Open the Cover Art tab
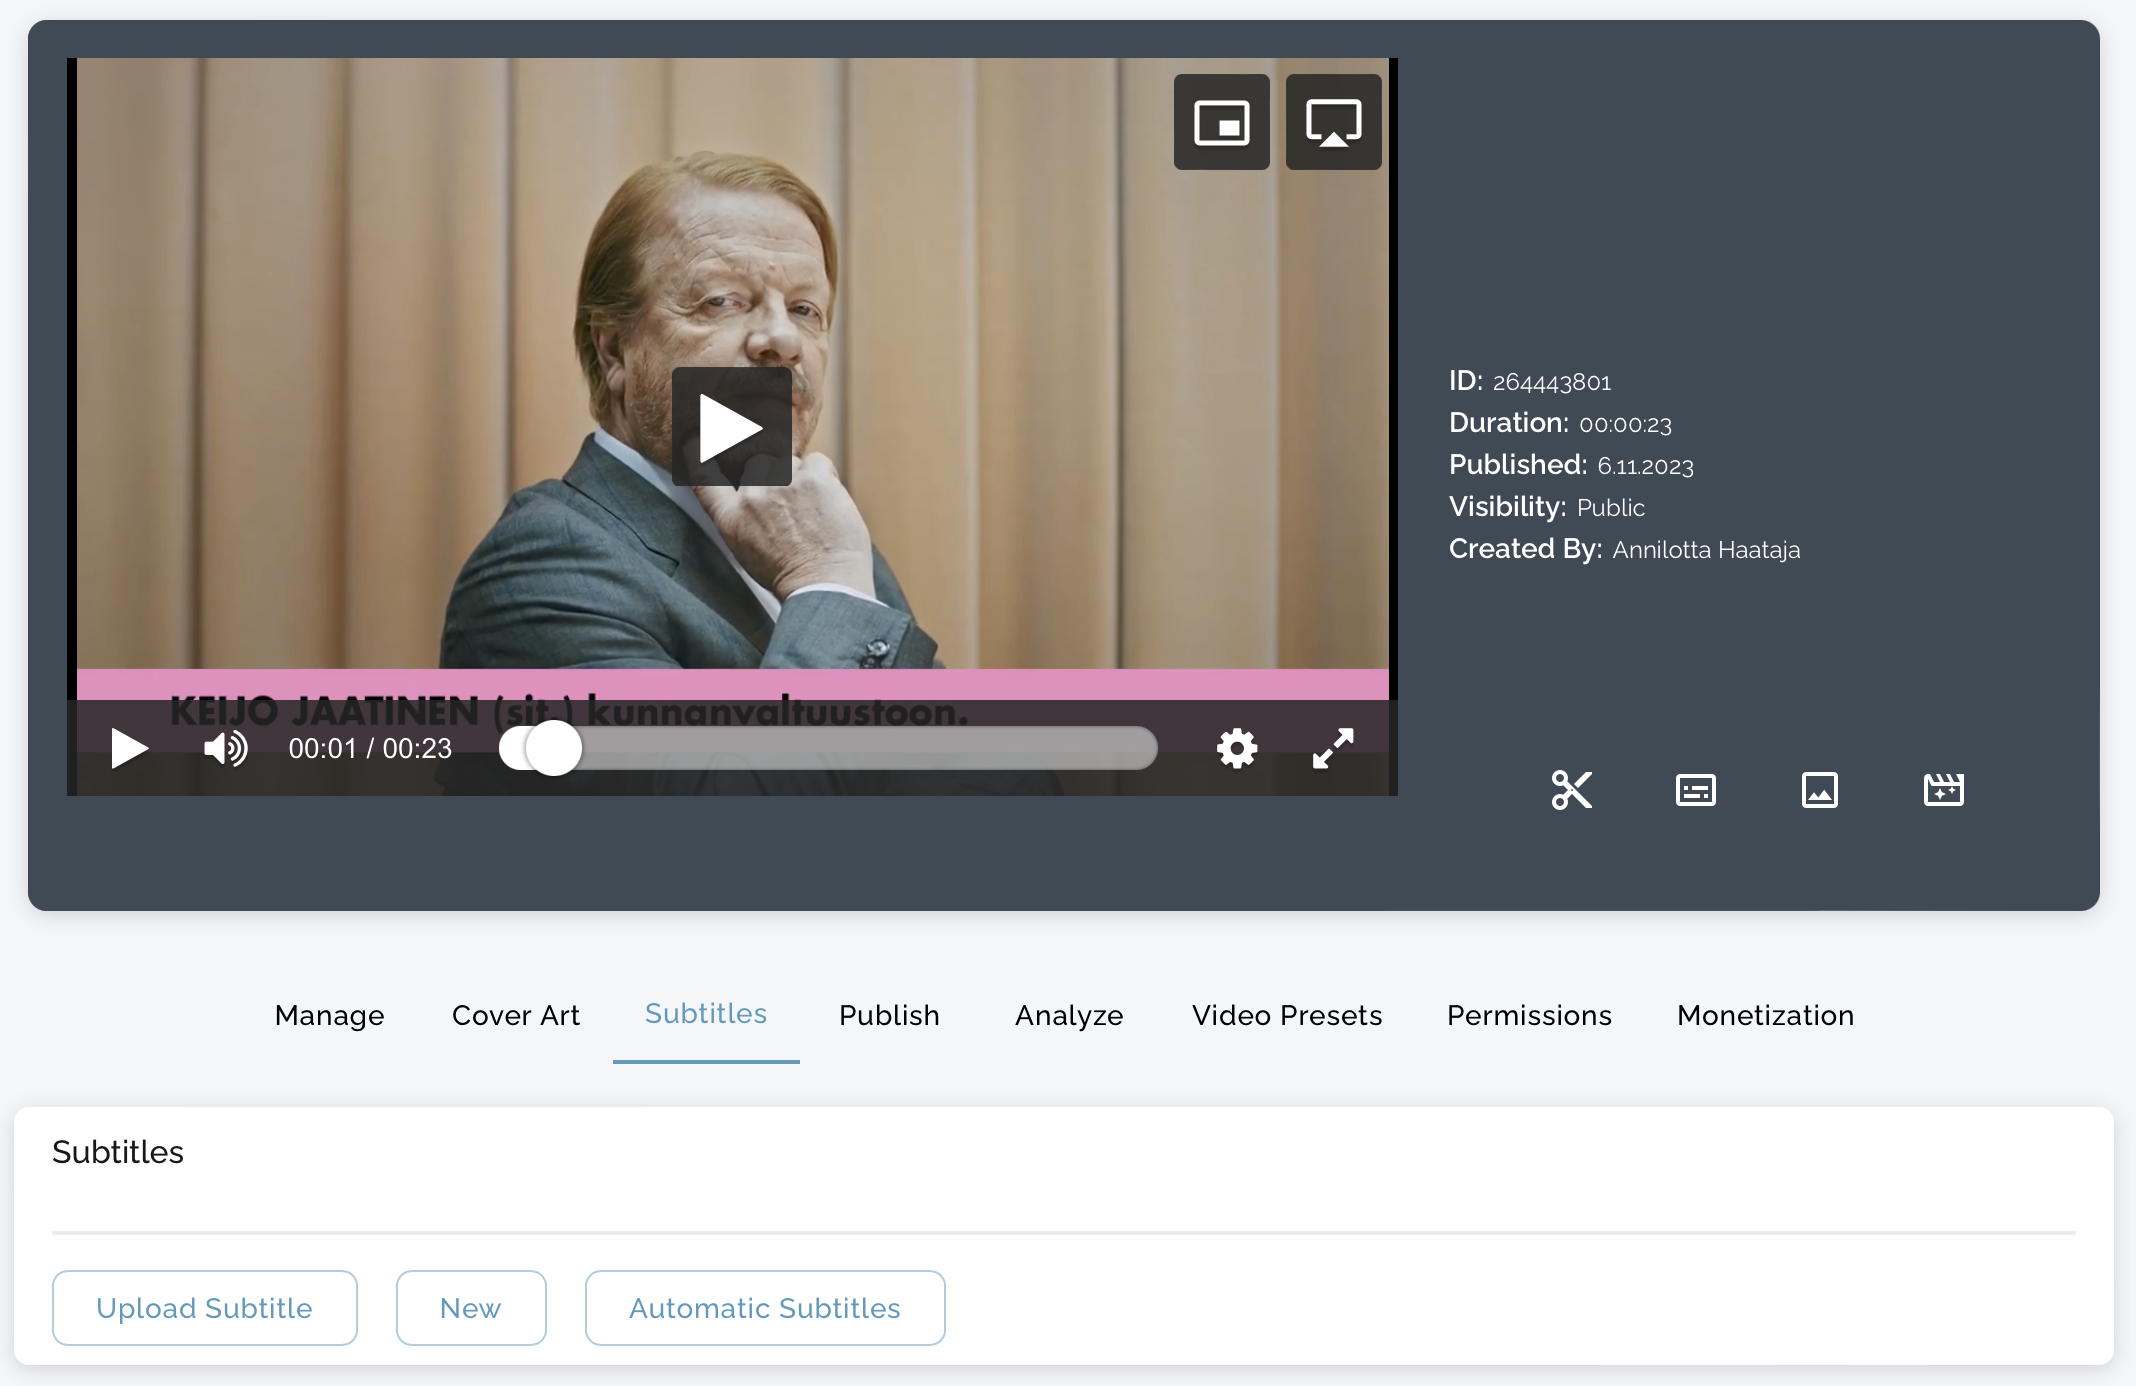 click(x=516, y=1015)
